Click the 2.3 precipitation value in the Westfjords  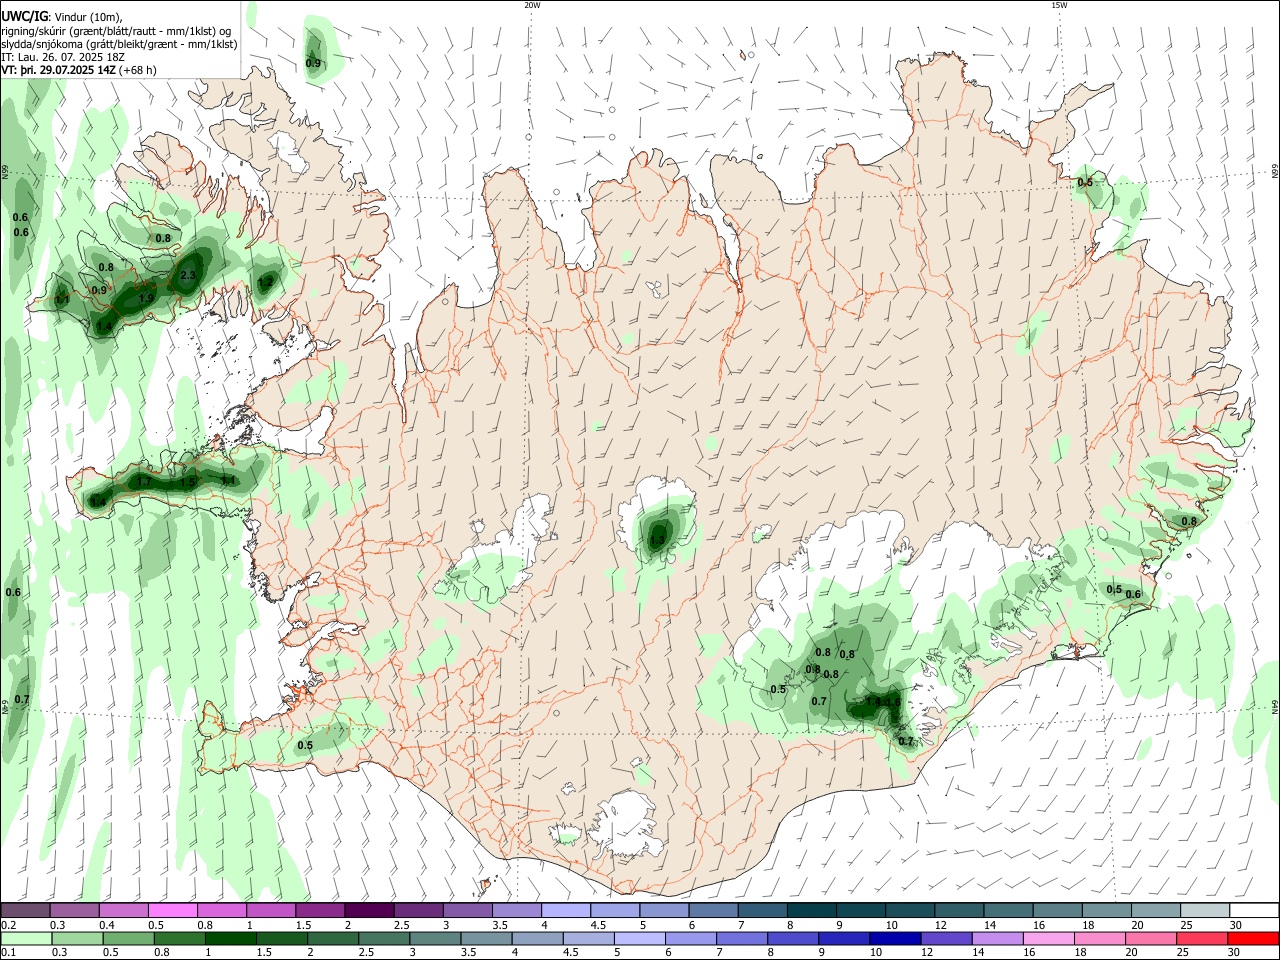tap(187, 275)
